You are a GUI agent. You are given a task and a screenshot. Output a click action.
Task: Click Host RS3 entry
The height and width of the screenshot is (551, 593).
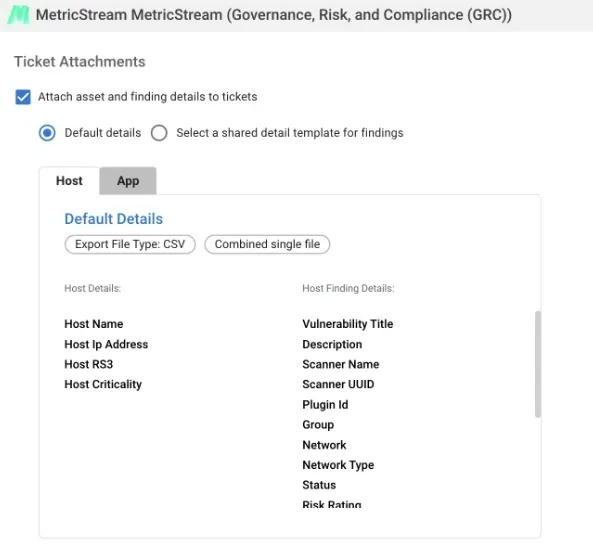coord(88,364)
